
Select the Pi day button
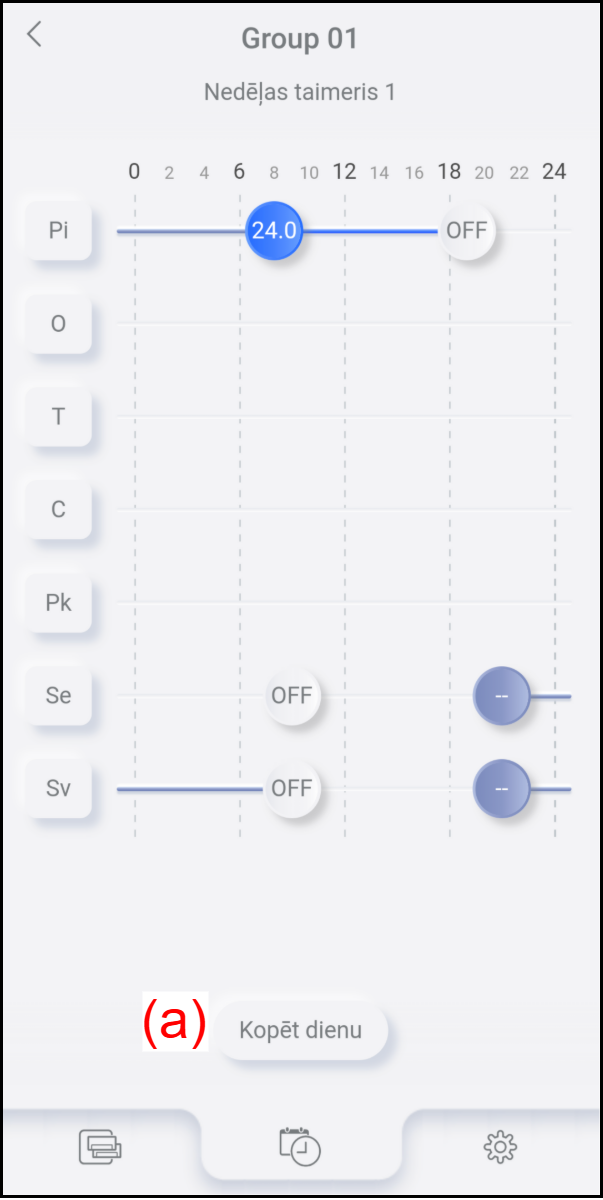click(x=58, y=230)
